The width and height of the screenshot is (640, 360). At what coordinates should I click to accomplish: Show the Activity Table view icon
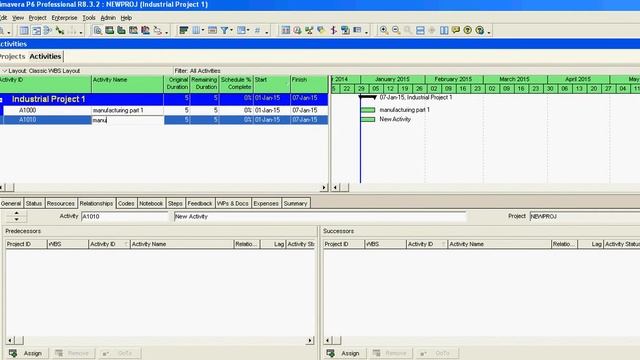tap(24, 30)
